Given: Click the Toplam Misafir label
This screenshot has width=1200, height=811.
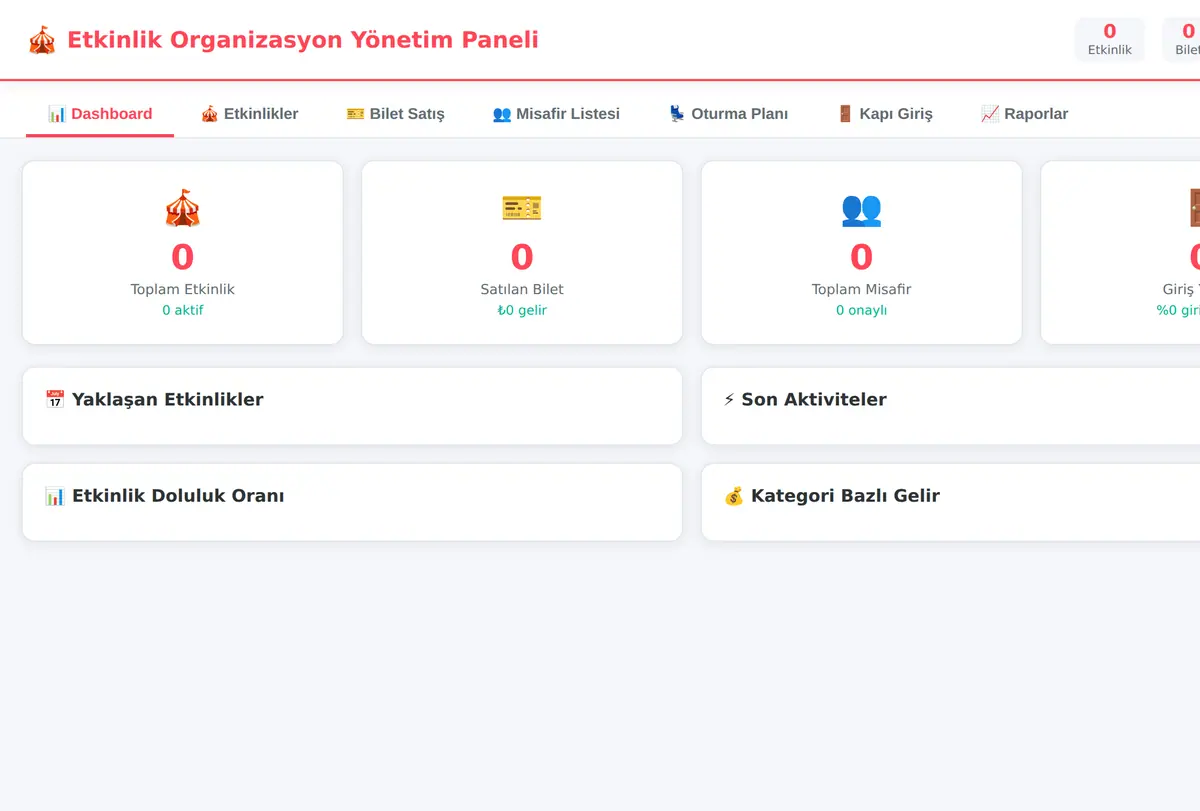Looking at the screenshot, I should [861, 289].
